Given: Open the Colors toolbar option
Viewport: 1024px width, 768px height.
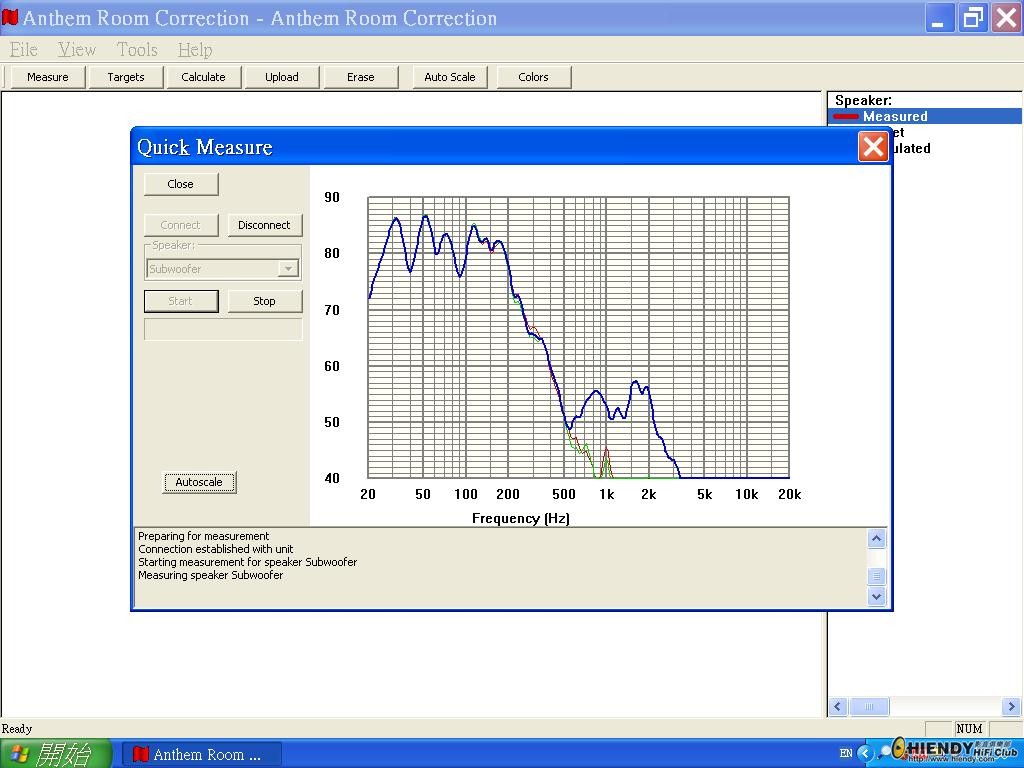Looking at the screenshot, I should coord(534,77).
